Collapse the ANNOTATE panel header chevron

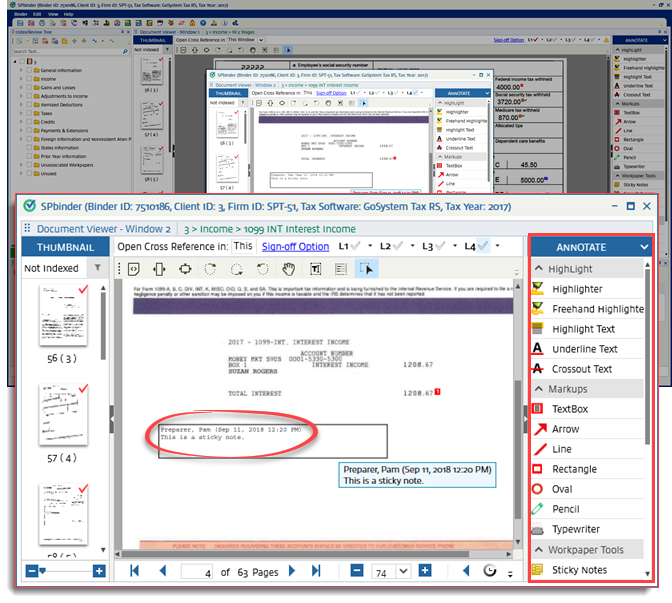pyautogui.click(x=642, y=246)
